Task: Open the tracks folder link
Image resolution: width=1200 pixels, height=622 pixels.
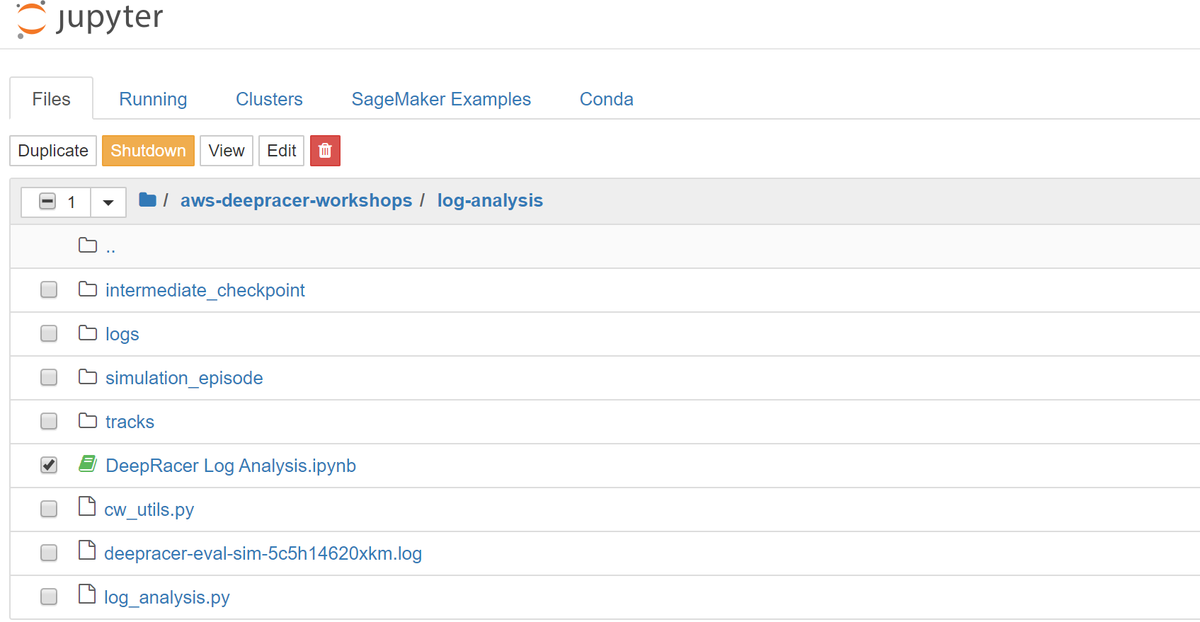Action: 130,422
